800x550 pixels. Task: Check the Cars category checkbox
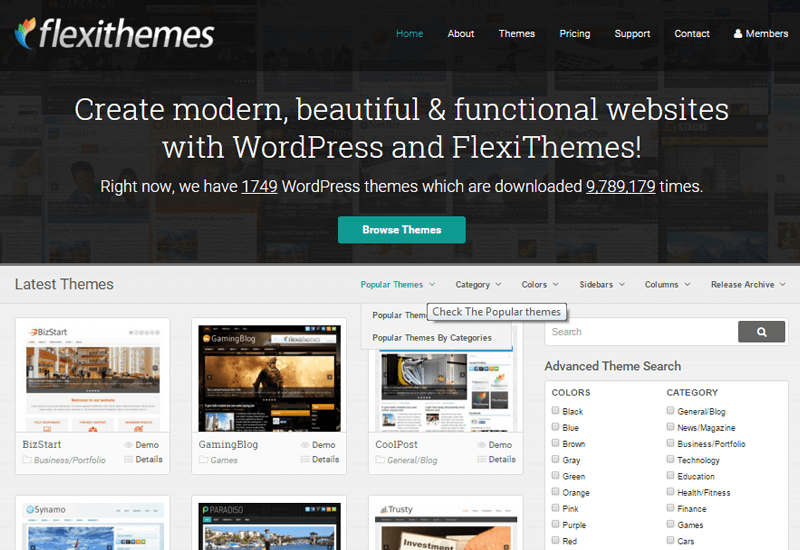(x=670, y=540)
